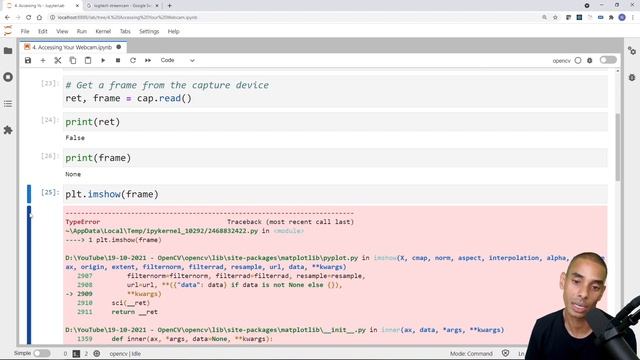Toggle the switch beside the toolbar bug icon
640x360 pixels.
coord(608,60)
